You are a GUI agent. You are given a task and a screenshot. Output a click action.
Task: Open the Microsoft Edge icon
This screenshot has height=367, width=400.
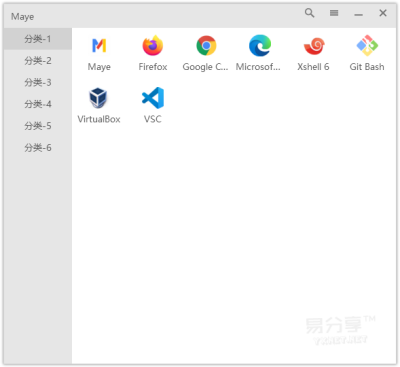[260, 46]
